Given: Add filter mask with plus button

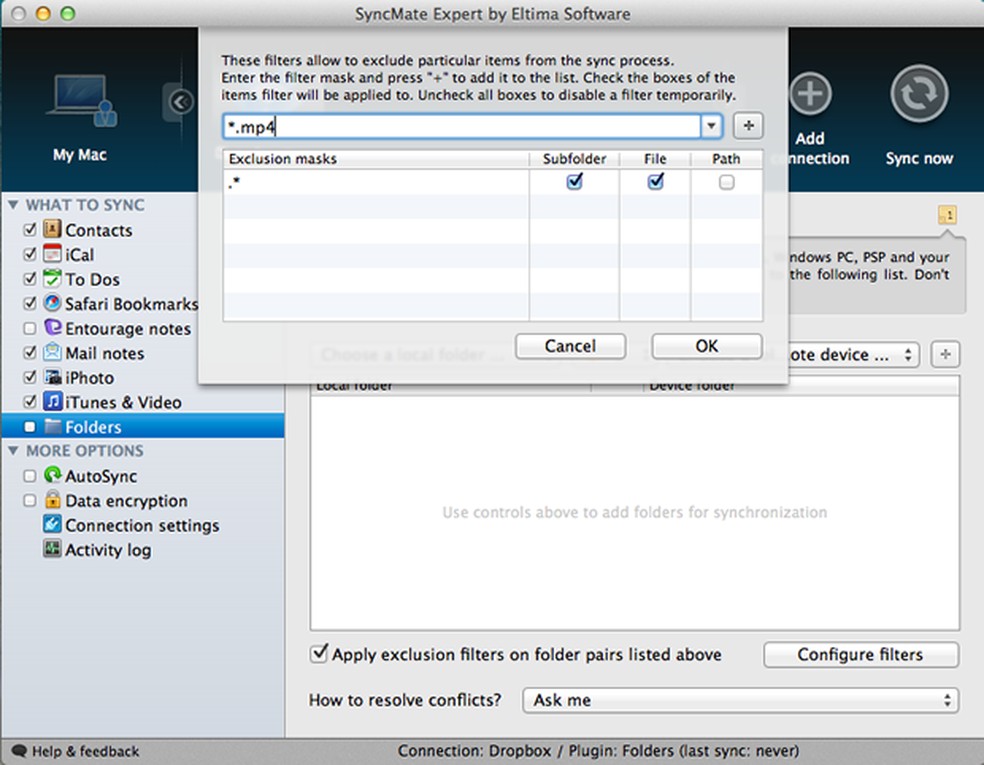Looking at the screenshot, I should coord(748,126).
